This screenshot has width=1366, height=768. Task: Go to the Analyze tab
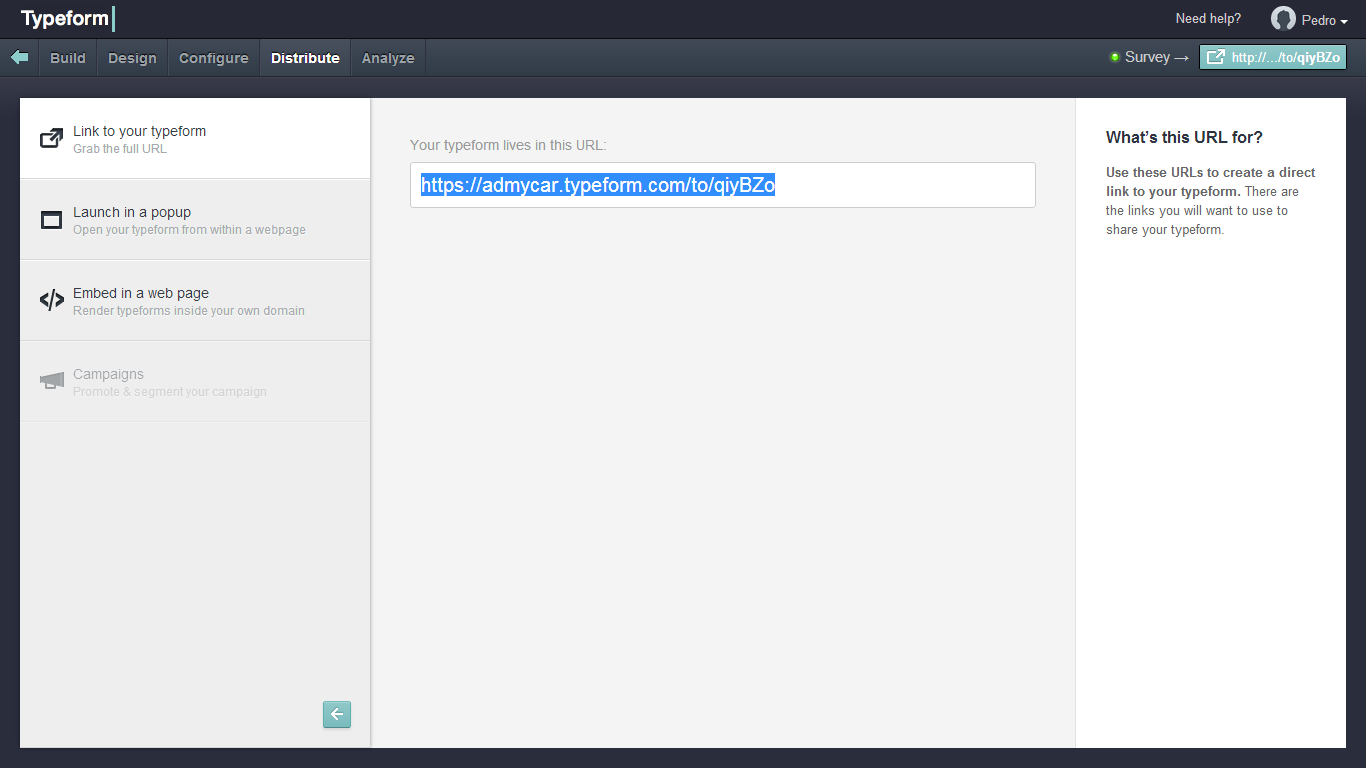click(388, 58)
